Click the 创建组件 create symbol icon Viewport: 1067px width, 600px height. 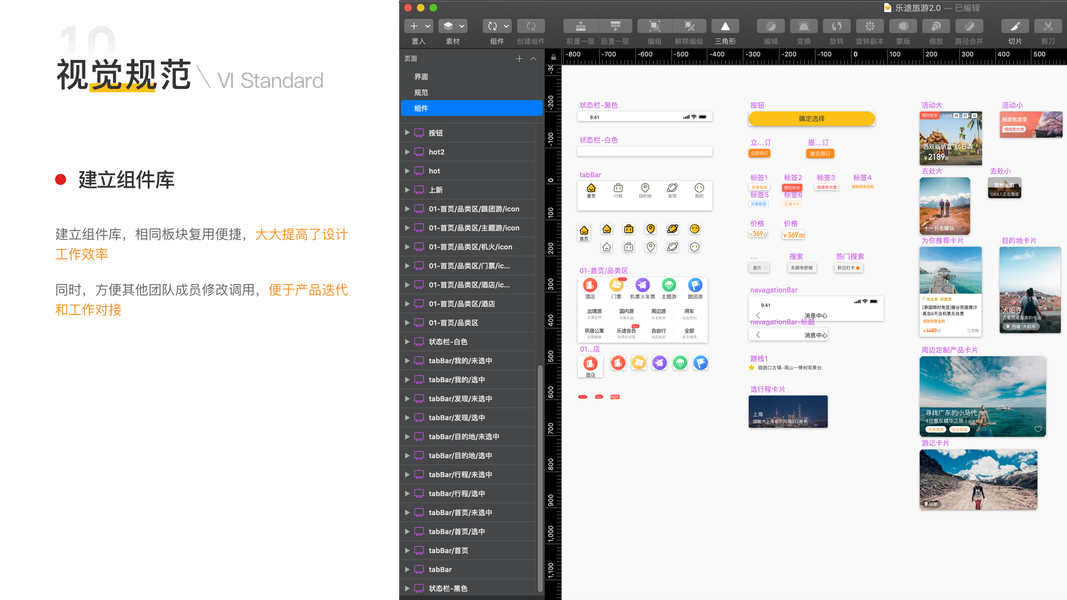pos(530,26)
